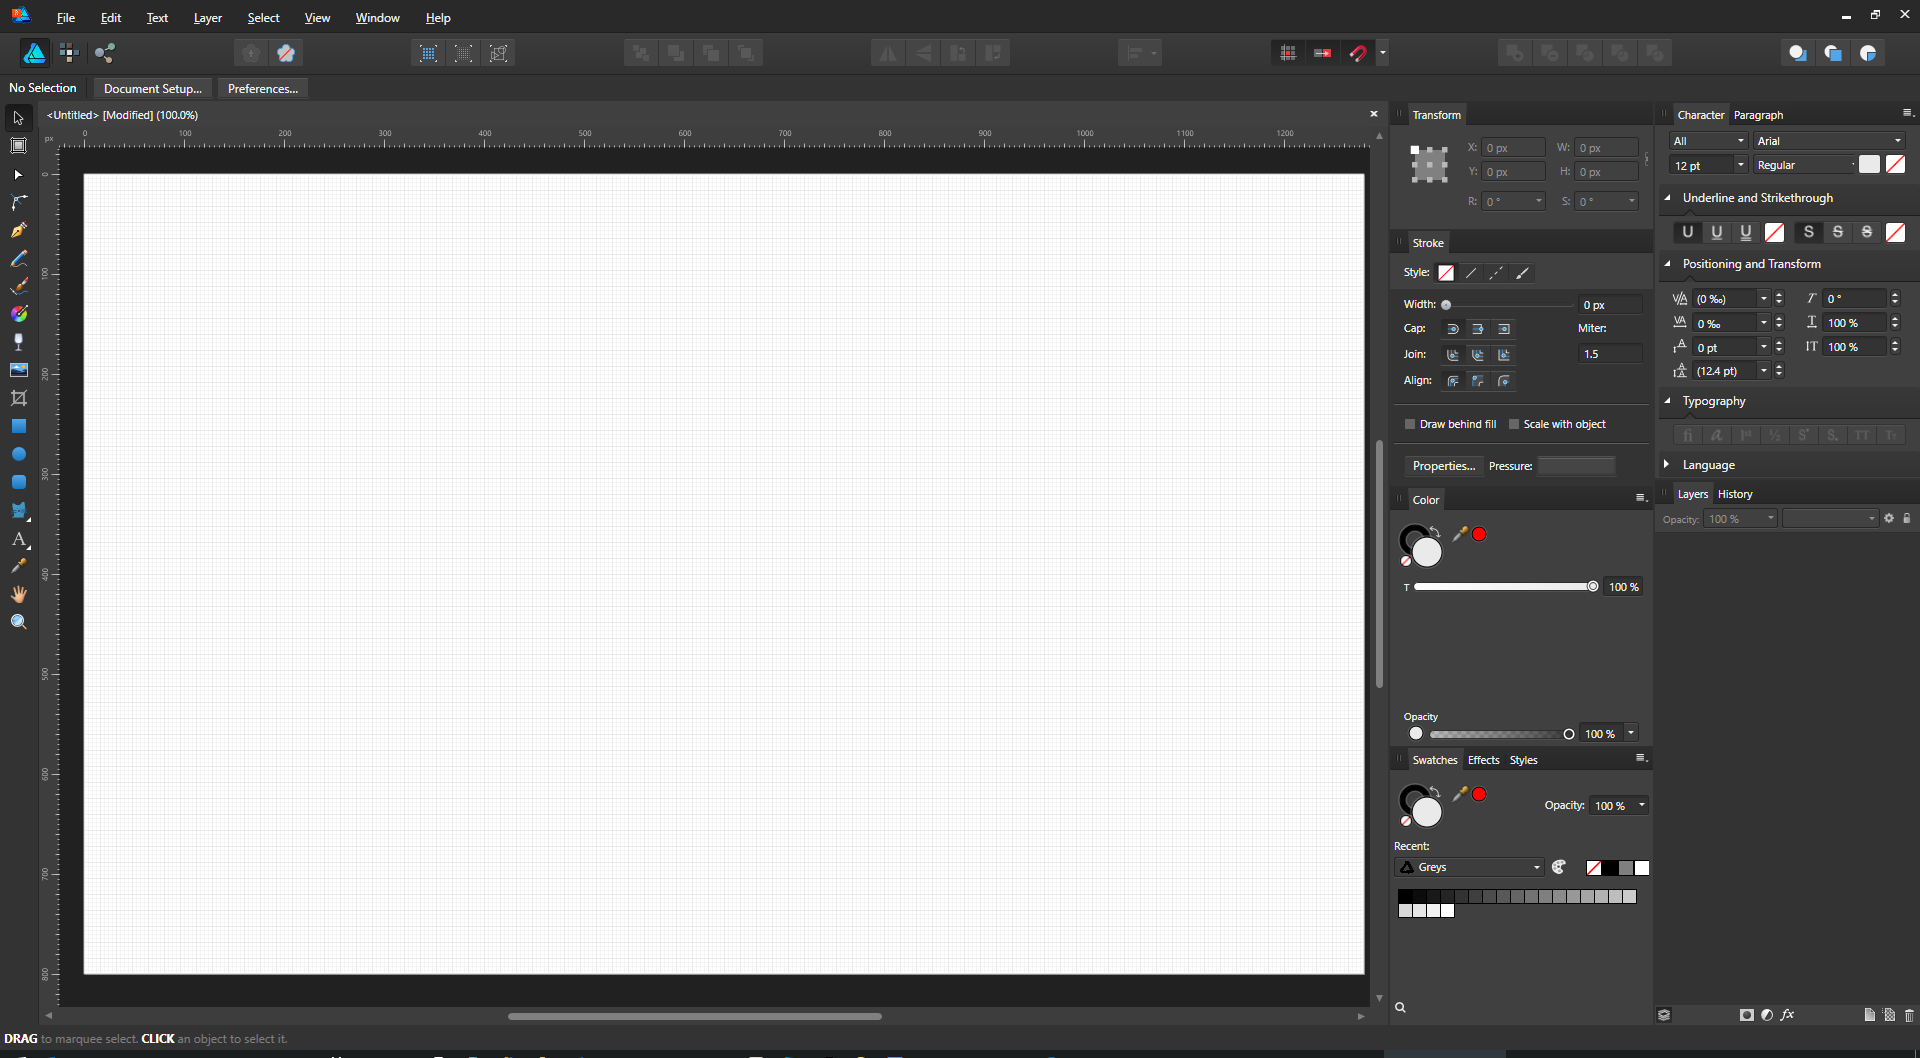This screenshot has height=1058, width=1920.
Task: Open layer effects fx at Layers panel bottom
Action: tap(1787, 1015)
